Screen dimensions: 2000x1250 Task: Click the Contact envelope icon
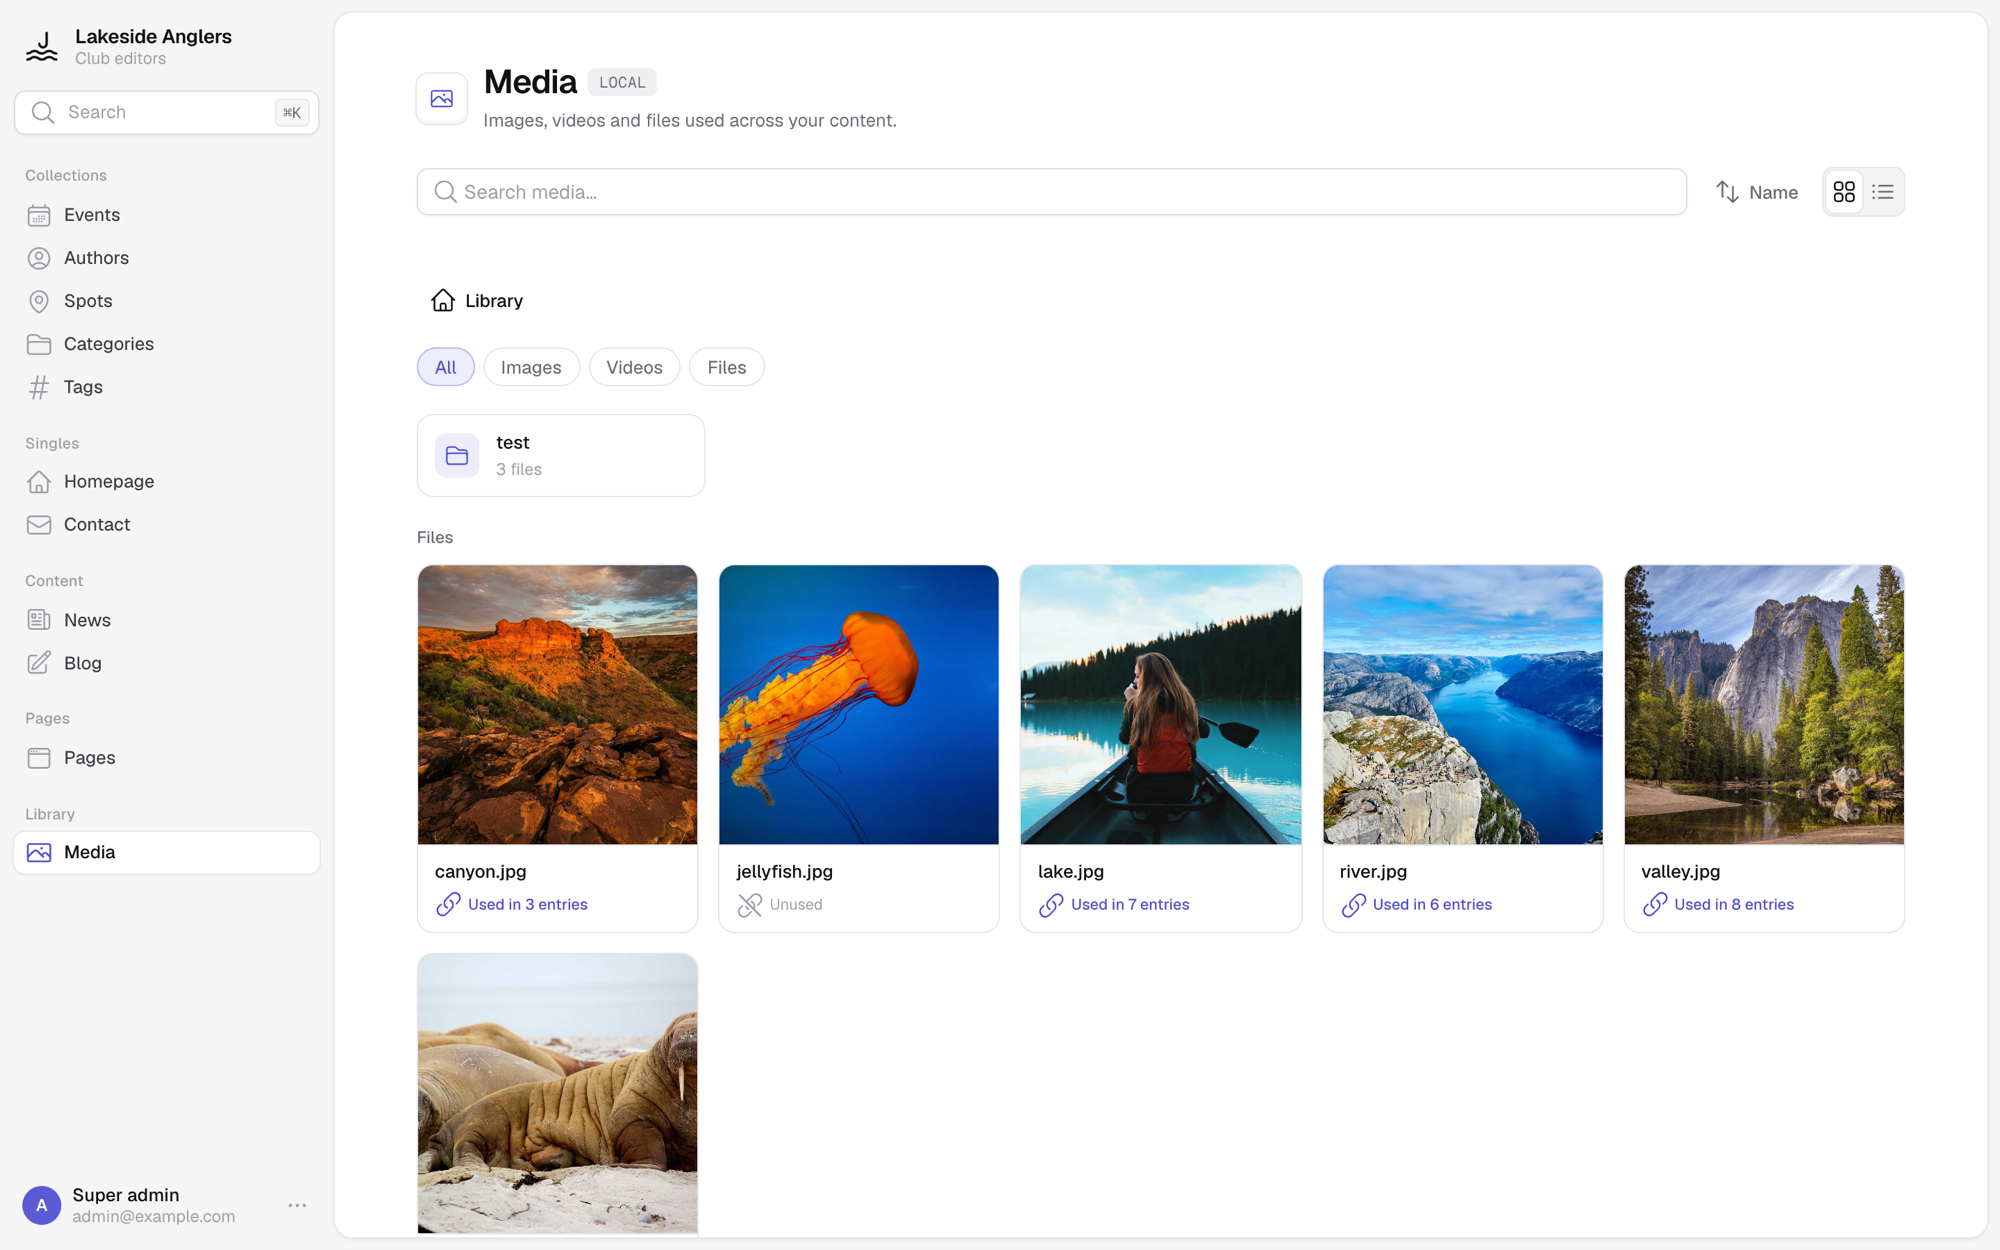click(39, 525)
